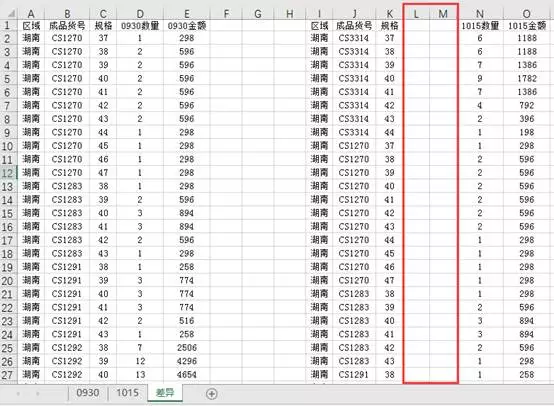Click CS3314 cell in row 2
The image size is (554, 406).
[x=354, y=38]
